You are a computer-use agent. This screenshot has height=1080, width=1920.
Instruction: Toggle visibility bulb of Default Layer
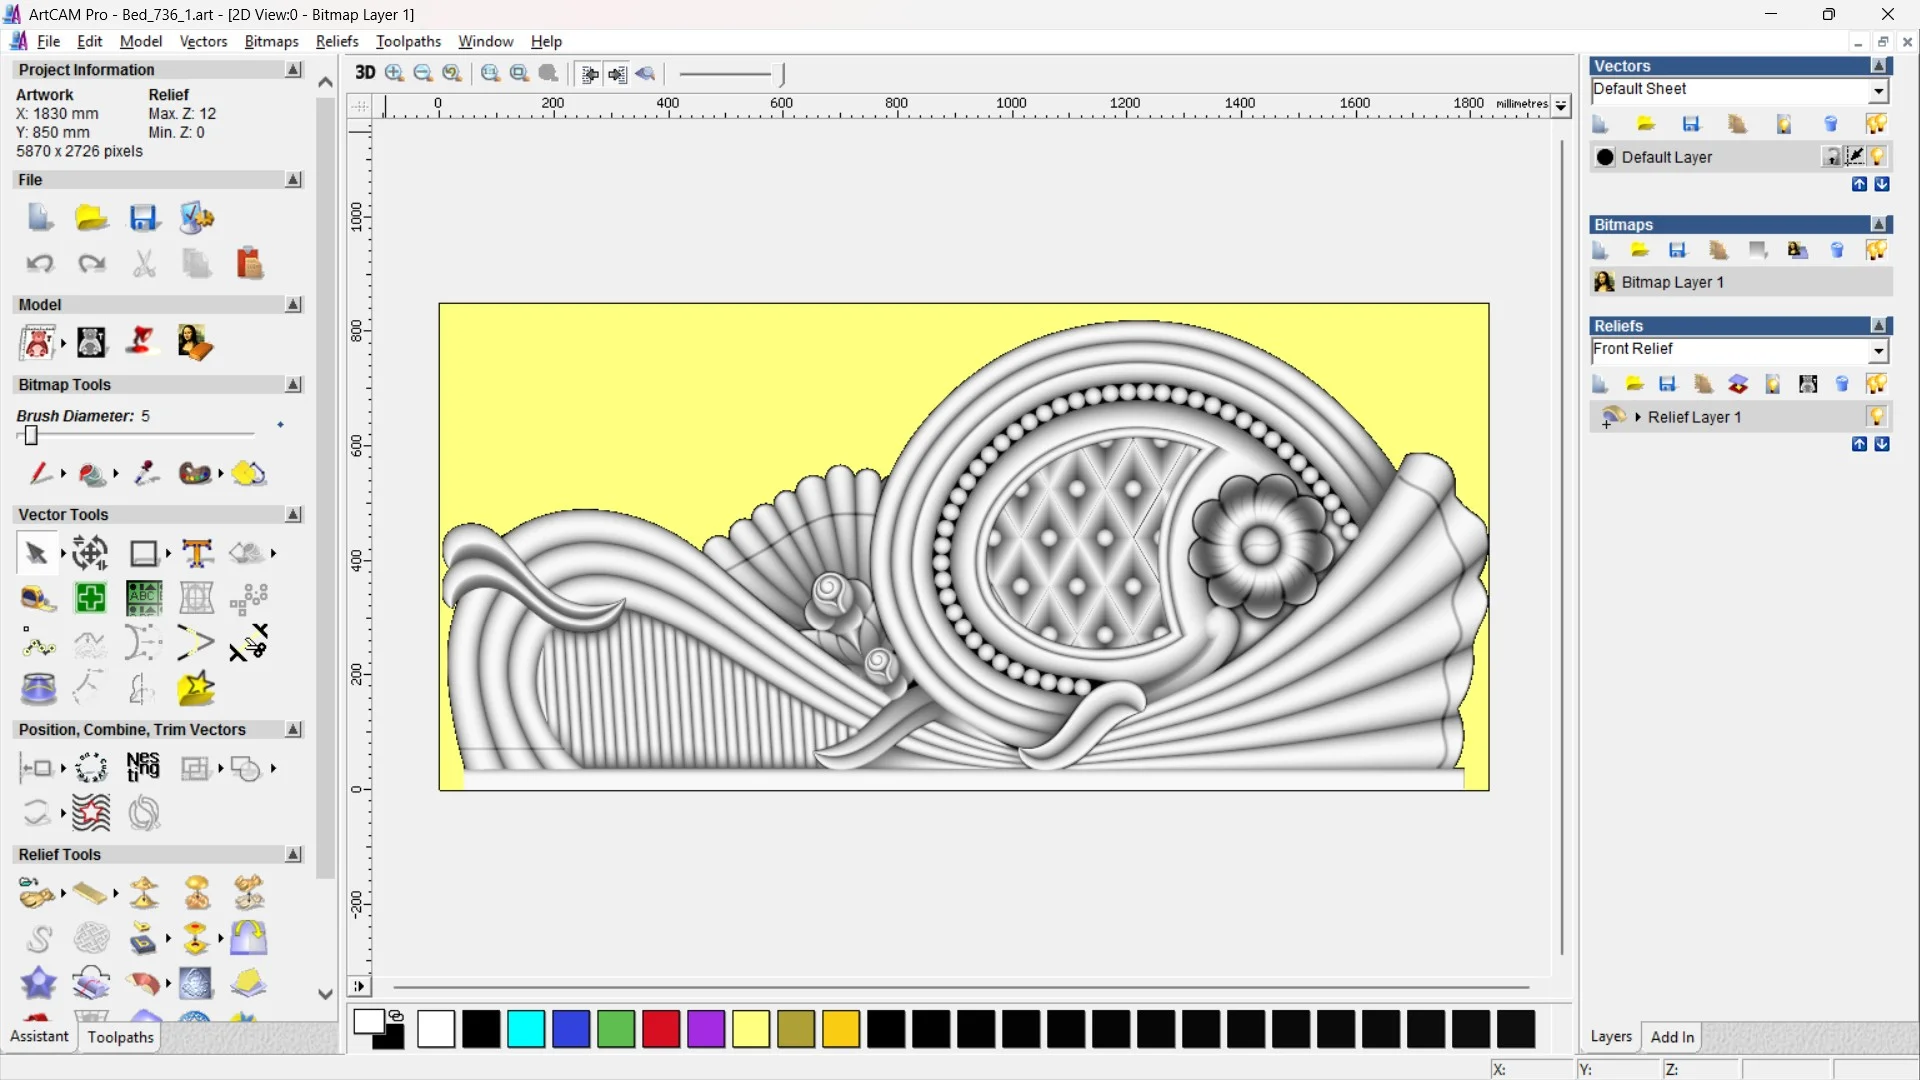[x=1877, y=157]
